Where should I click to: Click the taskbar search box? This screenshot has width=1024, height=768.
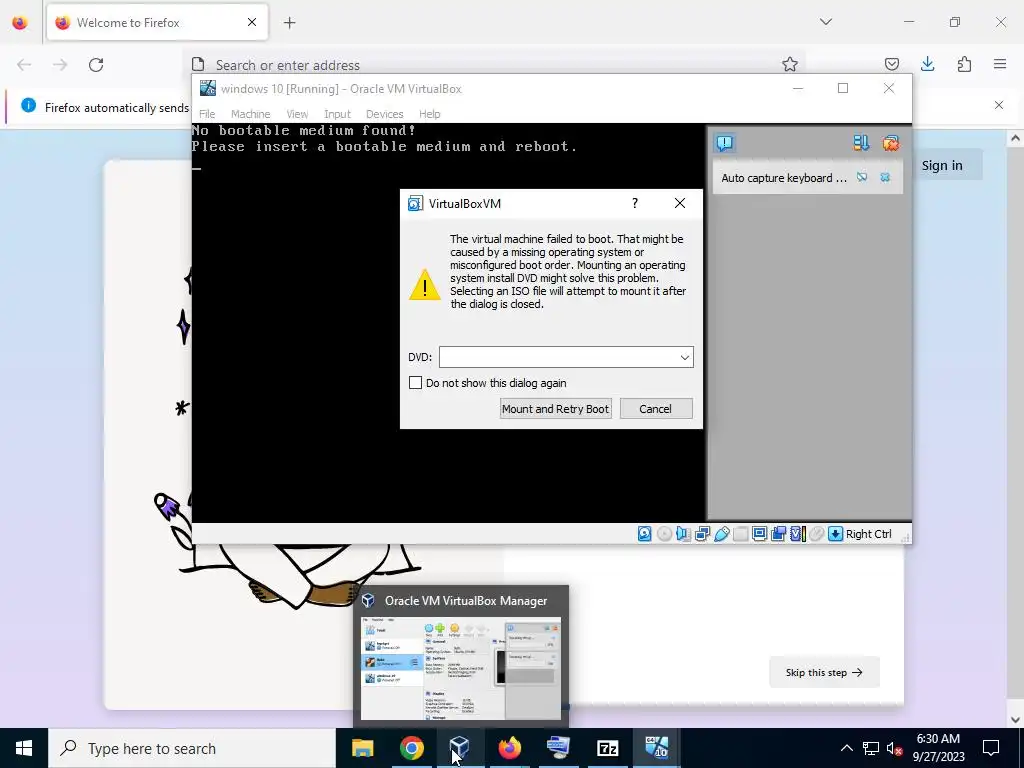(x=192, y=748)
